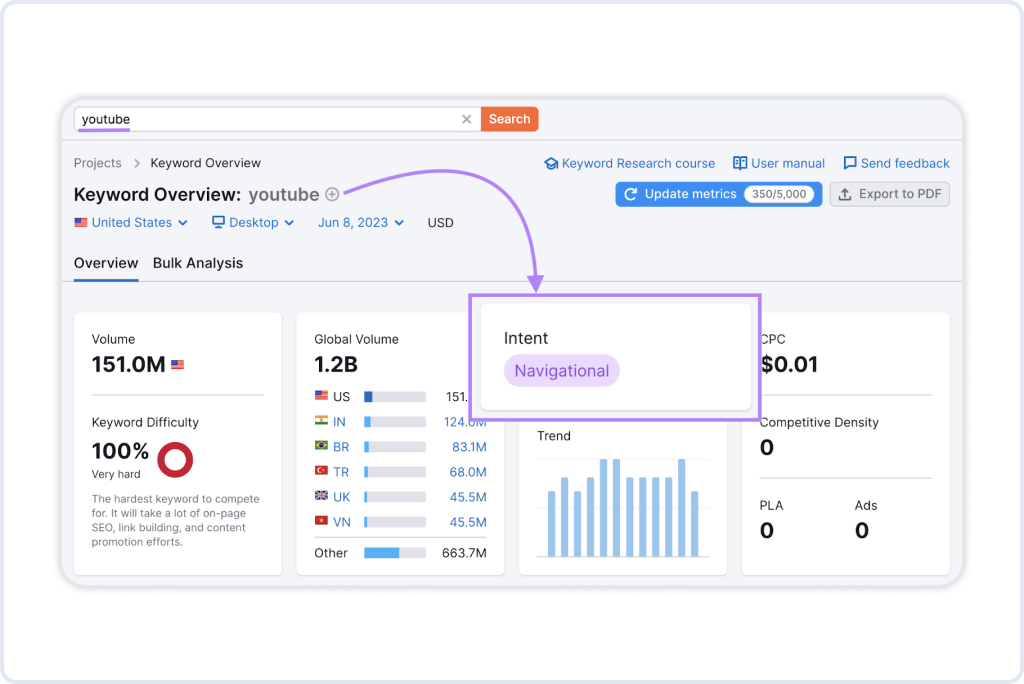Viewport: 1024px width, 684px height.
Task: Click the 83.1M Brazil volume value
Action: (x=469, y=447)
